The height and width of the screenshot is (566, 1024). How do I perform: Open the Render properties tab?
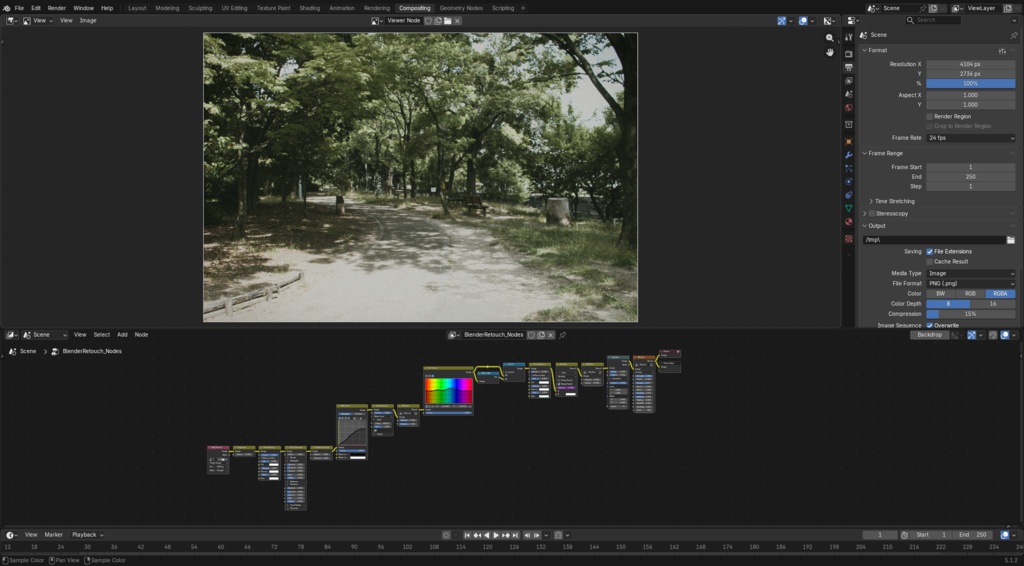pos(848,54)
